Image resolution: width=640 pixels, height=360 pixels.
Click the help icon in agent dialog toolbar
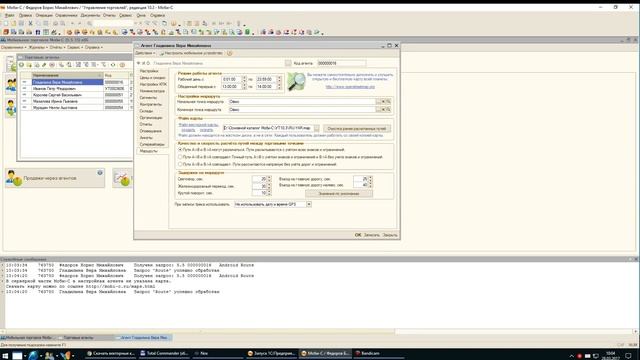pyautogui.click(x=229, y=53)
